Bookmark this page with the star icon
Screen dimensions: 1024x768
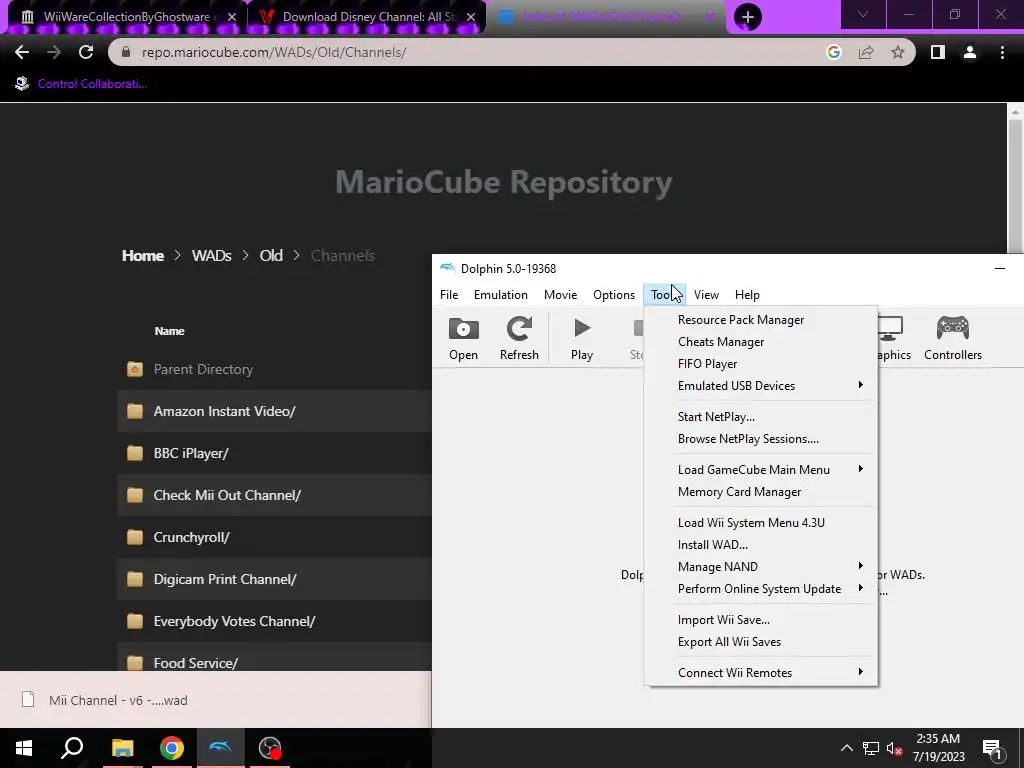click(x=898, y=52)
